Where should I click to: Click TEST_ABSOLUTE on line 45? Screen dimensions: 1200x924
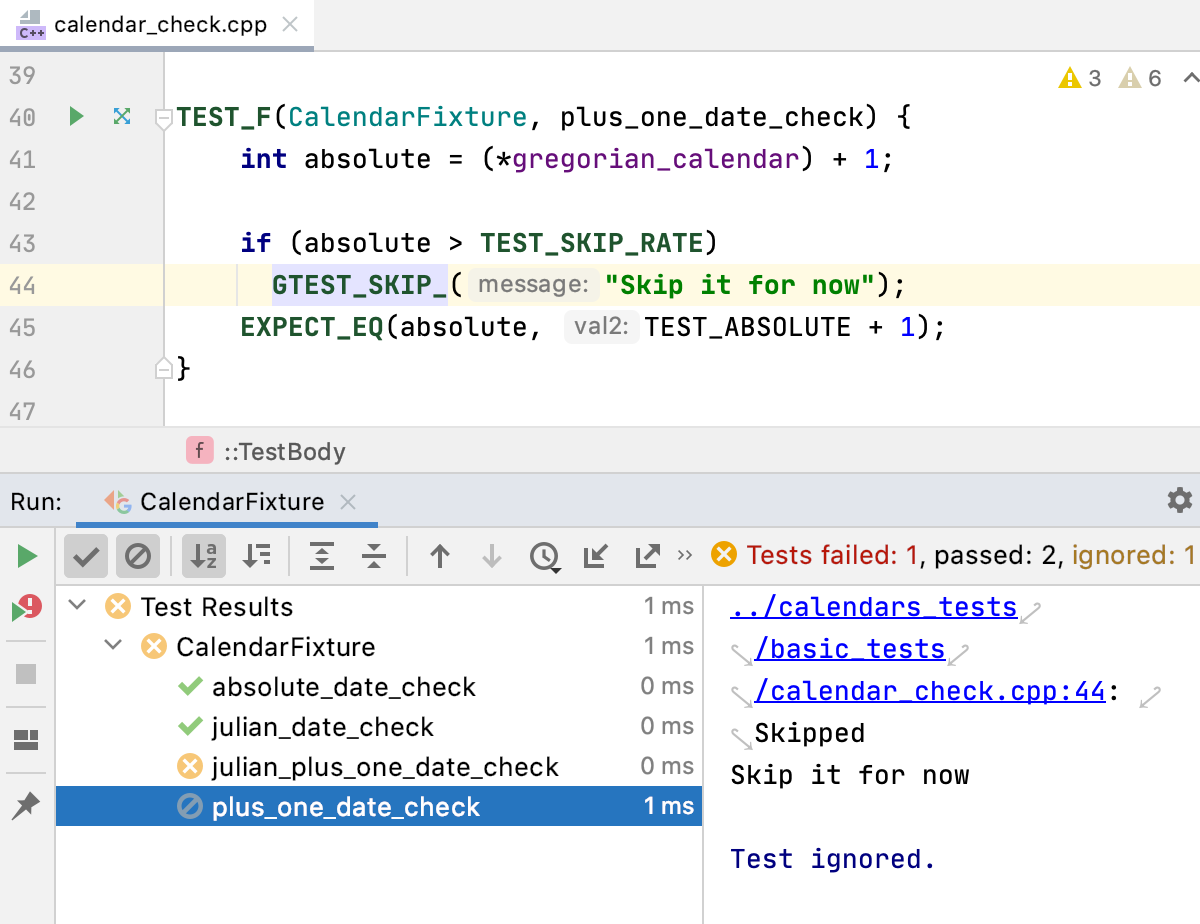pyautogui.click(x=748, y=327)
